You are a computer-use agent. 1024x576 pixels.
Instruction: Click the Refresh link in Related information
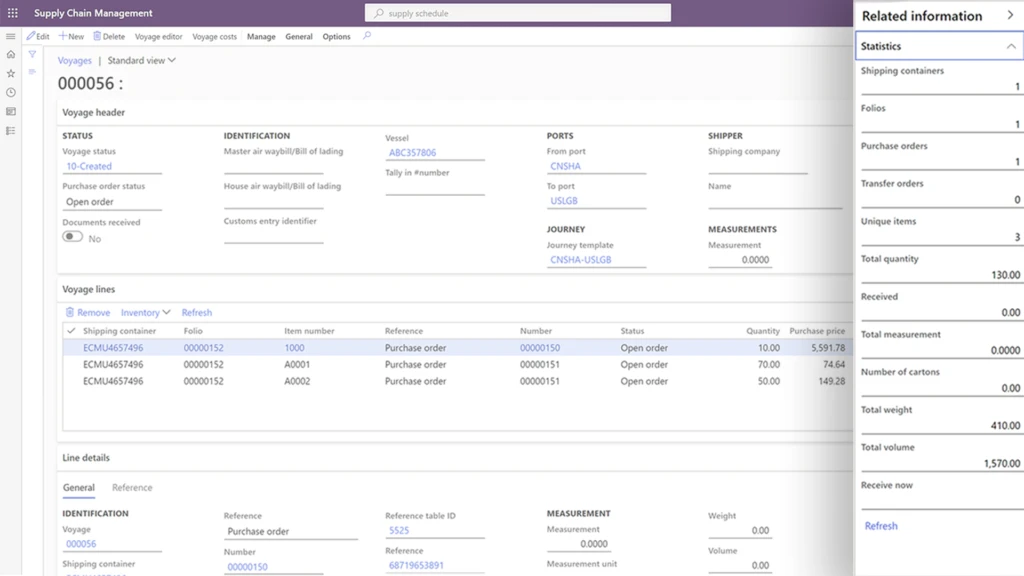tap(880, 525)
